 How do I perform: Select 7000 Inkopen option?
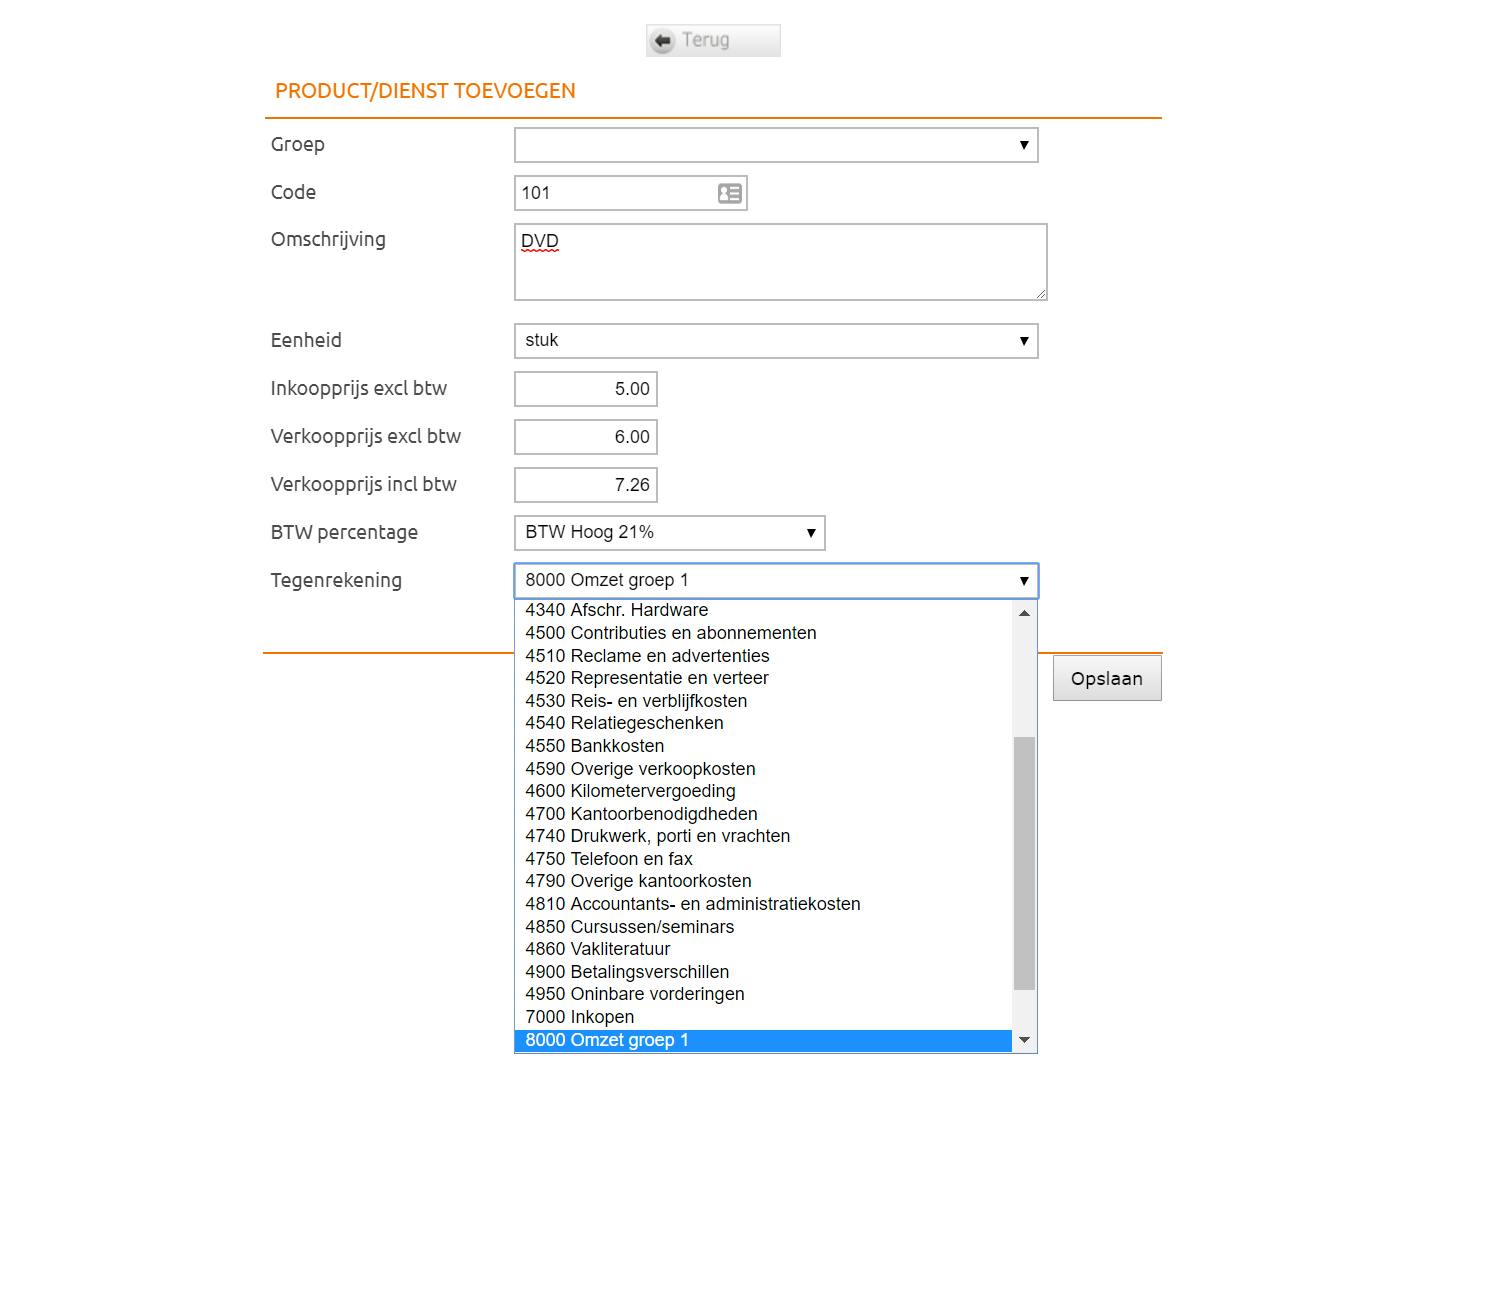764,1017
